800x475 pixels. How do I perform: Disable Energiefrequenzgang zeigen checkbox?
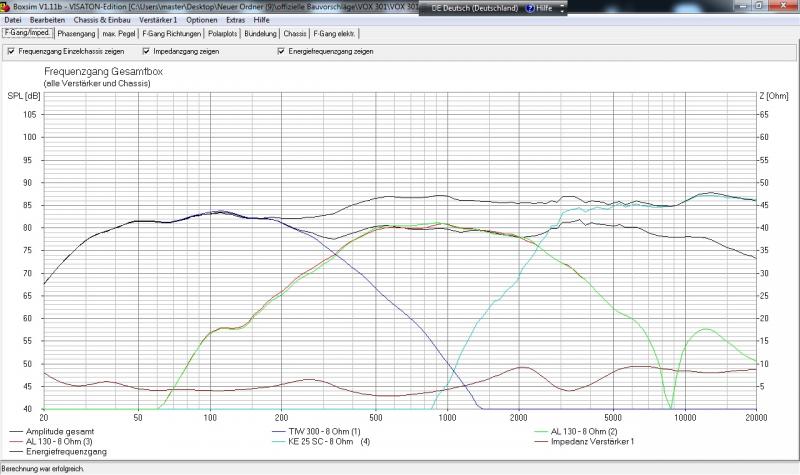pyautogui.click(x=281, y=51)
